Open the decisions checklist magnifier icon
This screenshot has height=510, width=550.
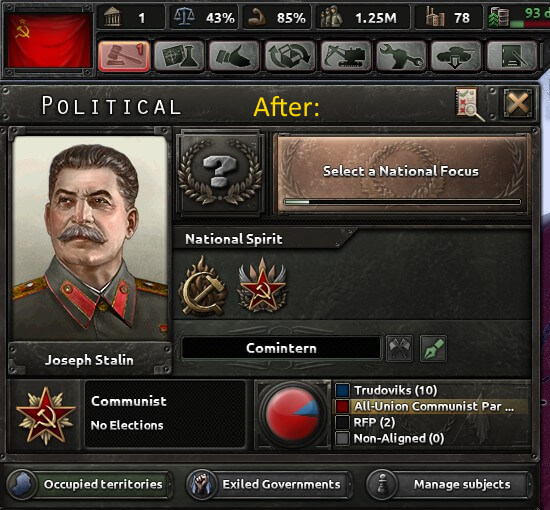click(469, 104)
